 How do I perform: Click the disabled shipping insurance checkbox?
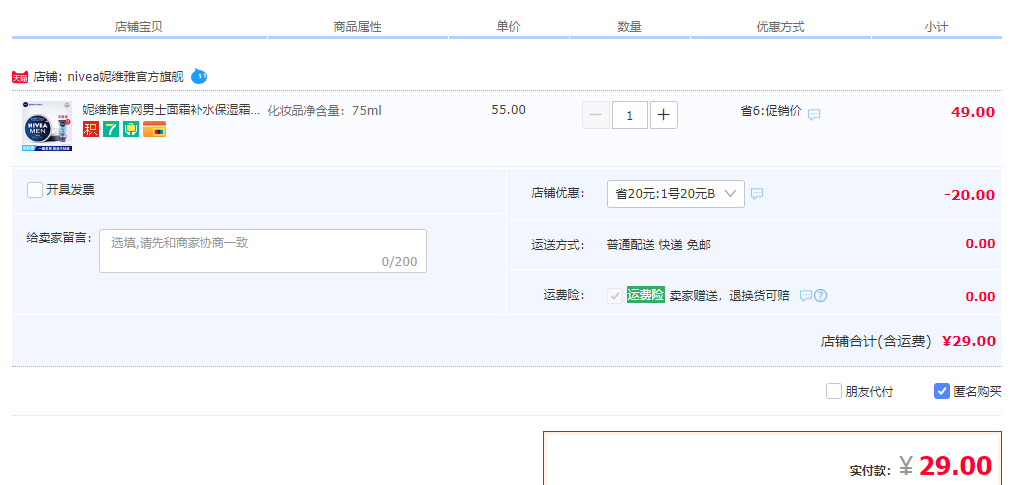tap(615, 296)
